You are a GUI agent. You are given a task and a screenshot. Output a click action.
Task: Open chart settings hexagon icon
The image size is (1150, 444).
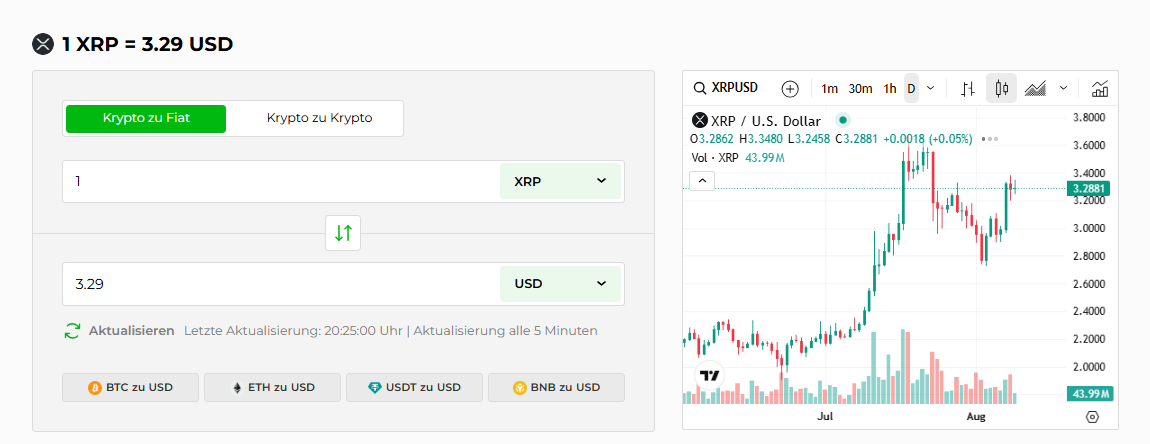coord(1092,417)
